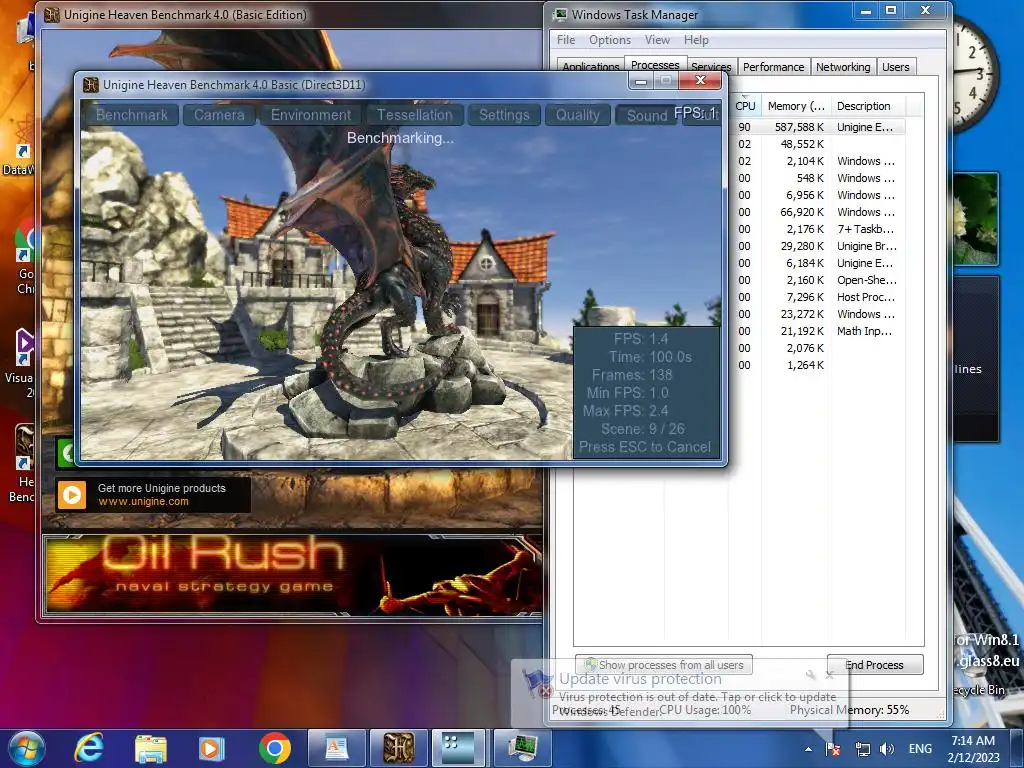The width and height of the screenshot is (1024, 768).
Task: Click the ENG language indicator
Action: pos(920,749)
